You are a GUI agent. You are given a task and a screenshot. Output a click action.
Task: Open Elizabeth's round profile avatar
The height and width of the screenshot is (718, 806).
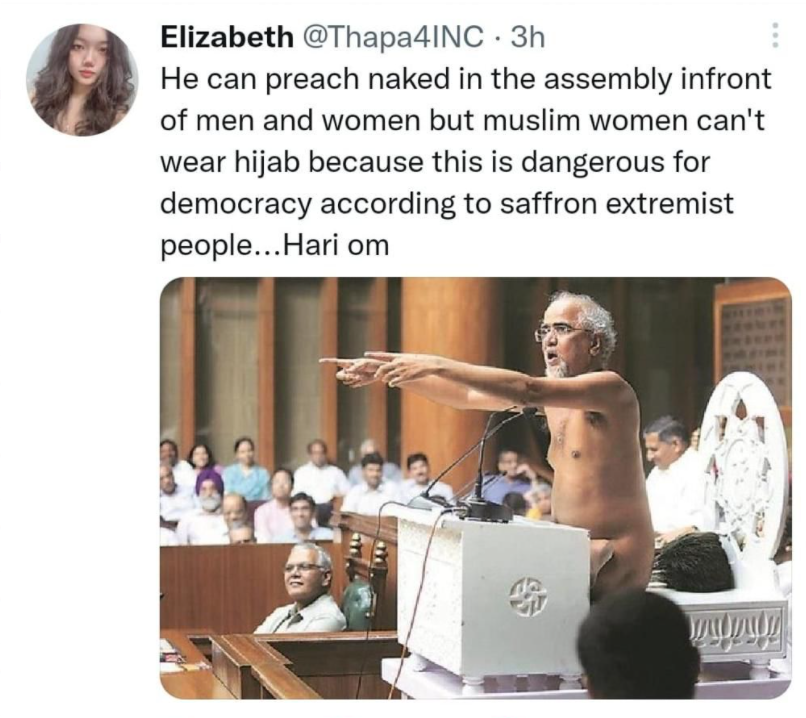(x=82, y=80)
